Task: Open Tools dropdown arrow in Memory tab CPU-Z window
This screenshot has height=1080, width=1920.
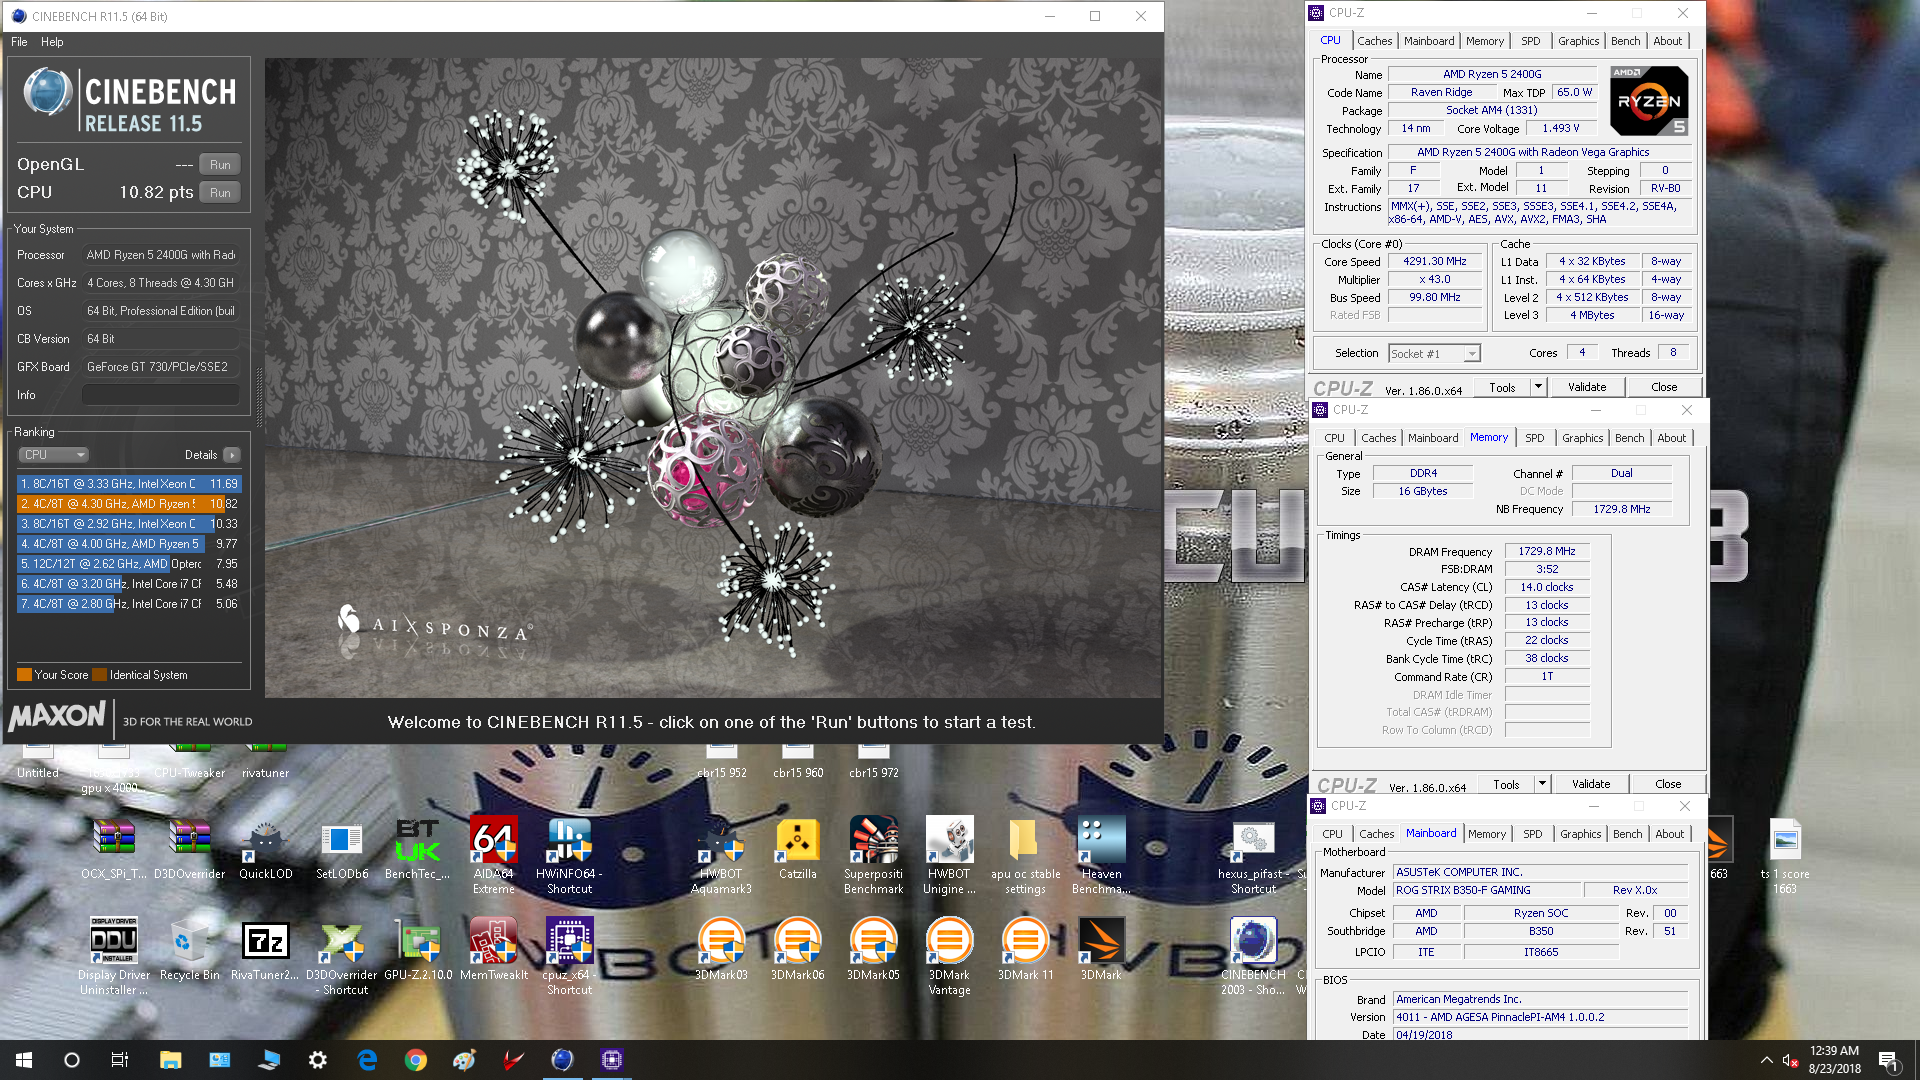Action: coord(1542,784)
